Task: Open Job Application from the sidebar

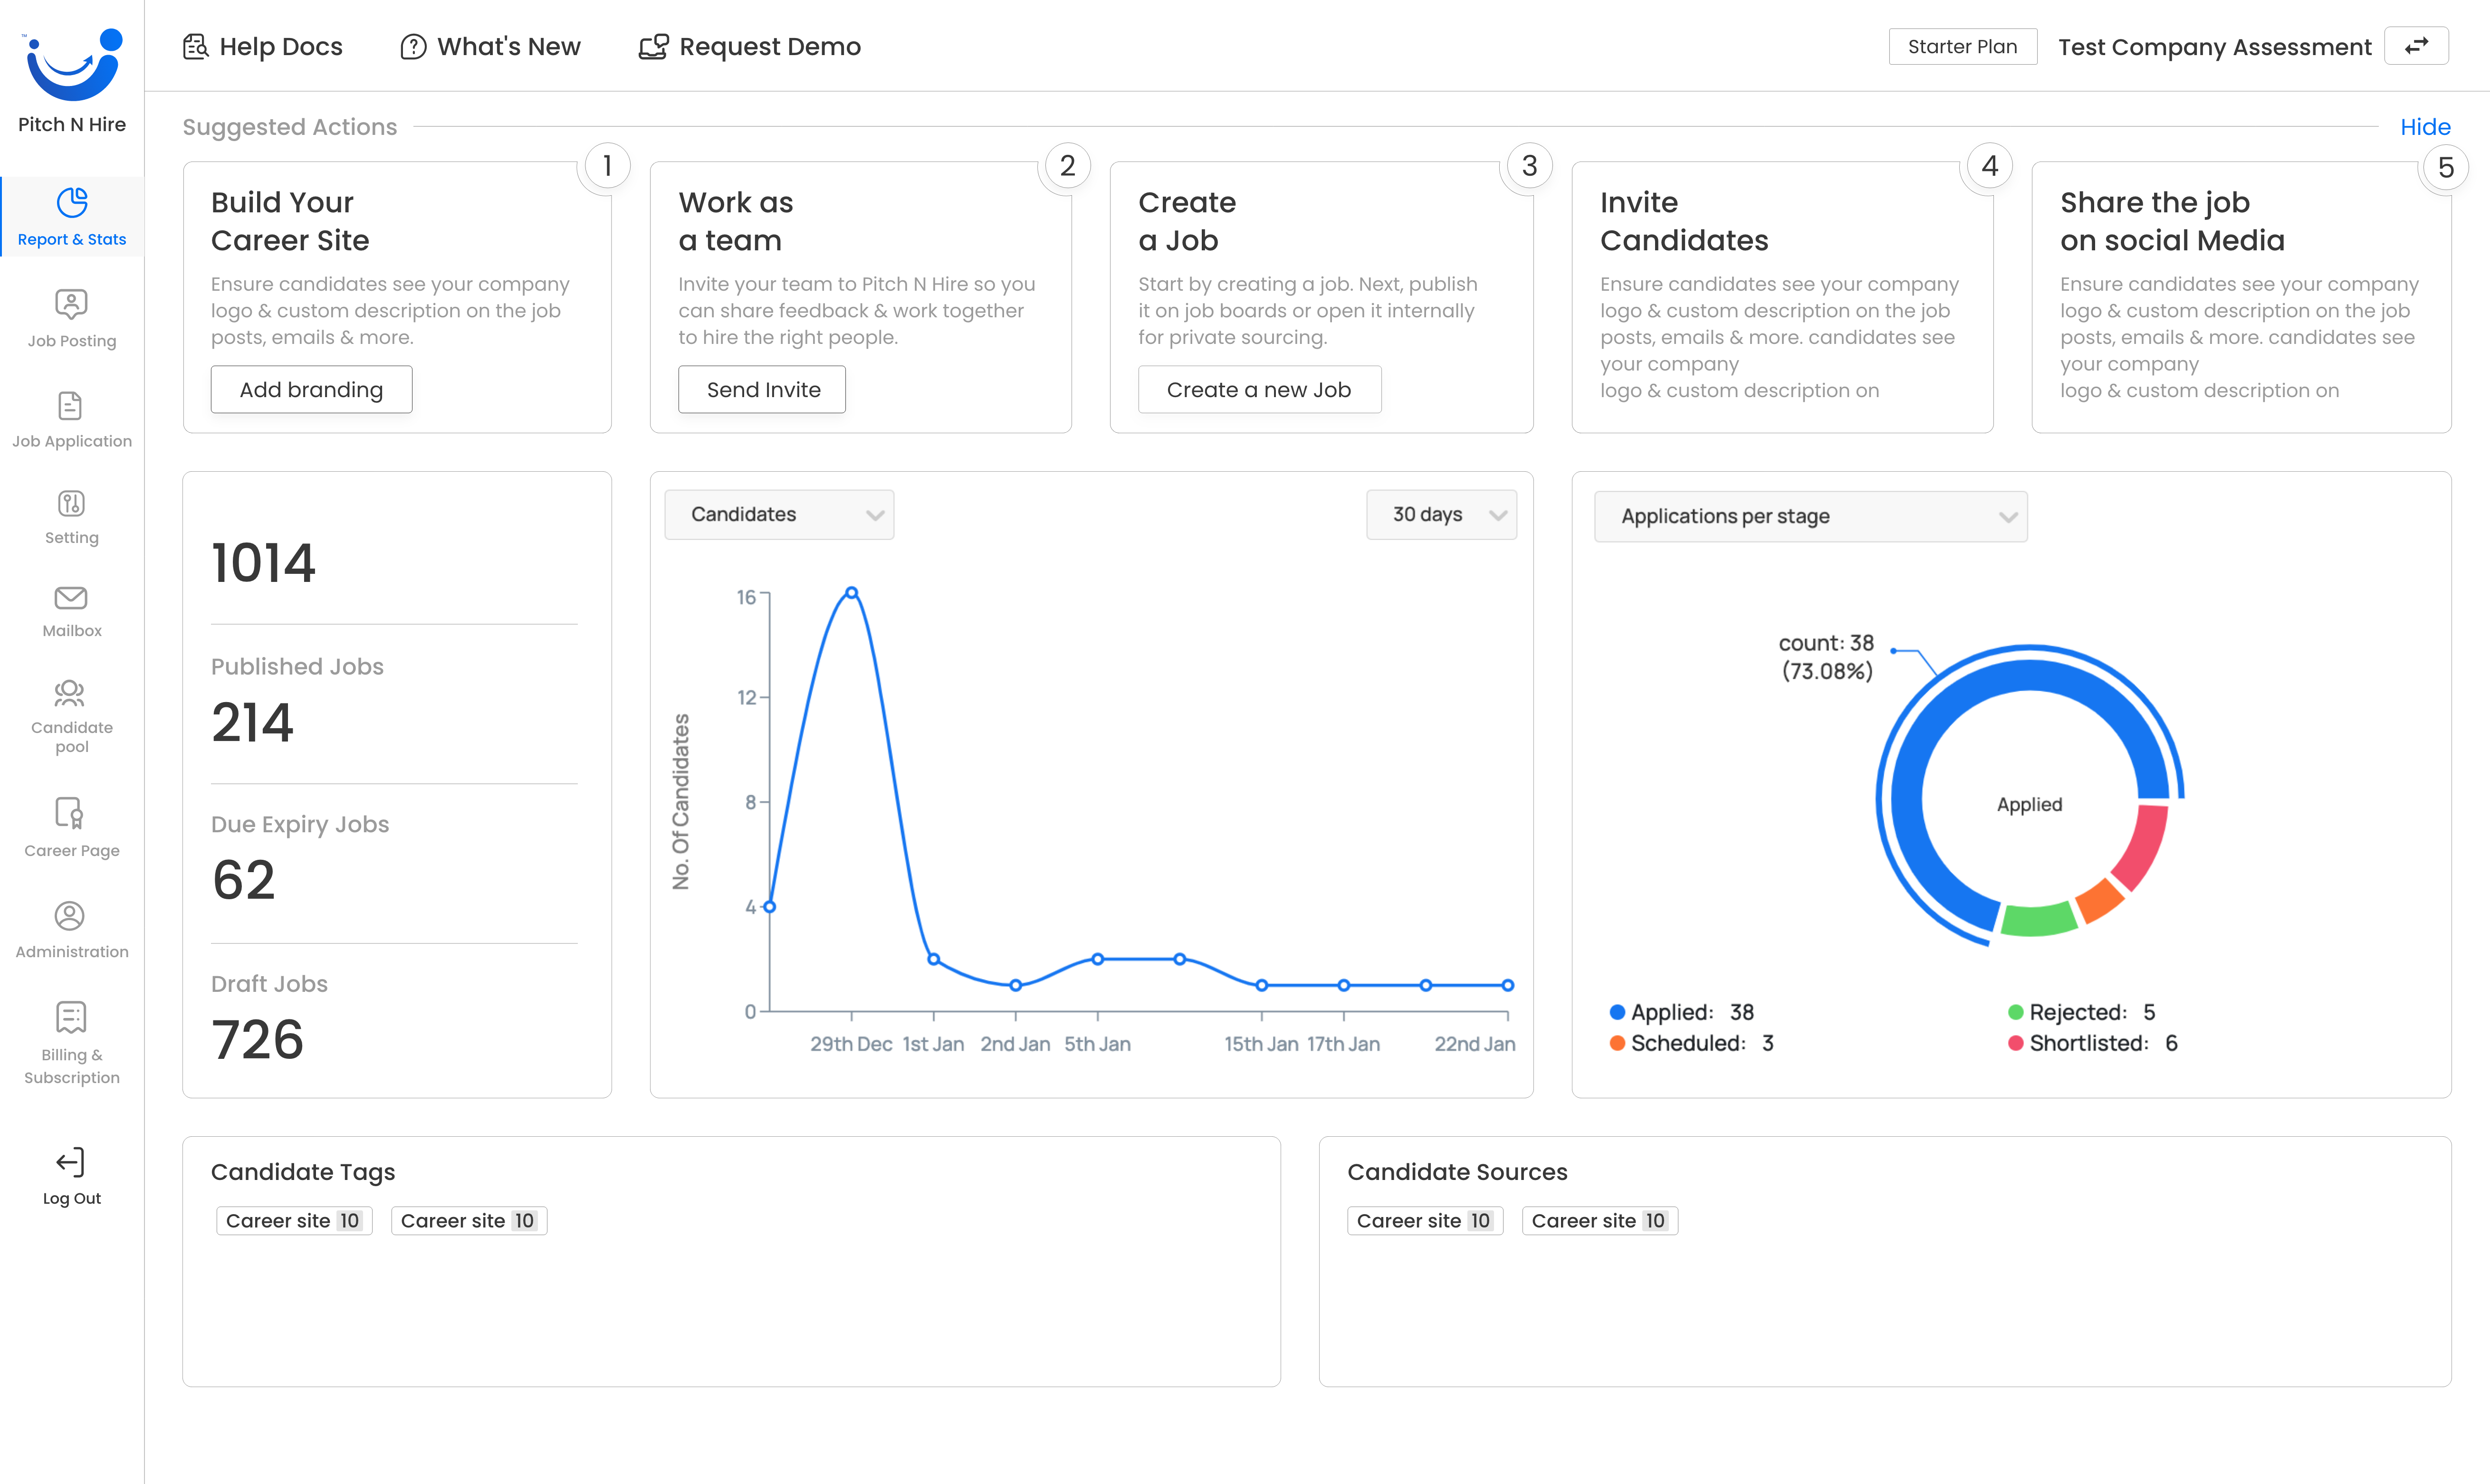Action: (71, 415)
